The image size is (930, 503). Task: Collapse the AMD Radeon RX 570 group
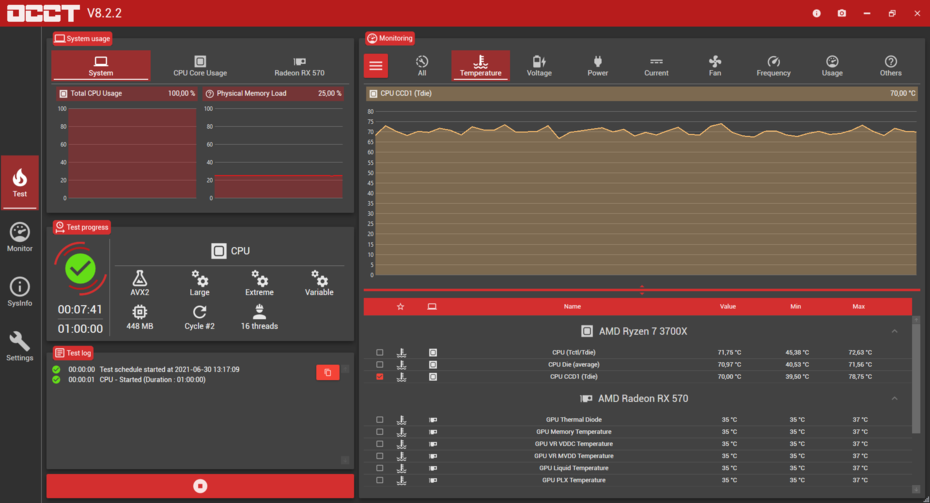[x=894, y=399]
